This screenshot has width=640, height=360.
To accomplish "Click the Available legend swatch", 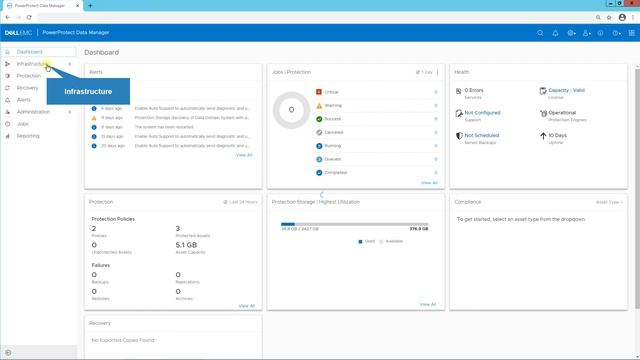I will point(381,242).
